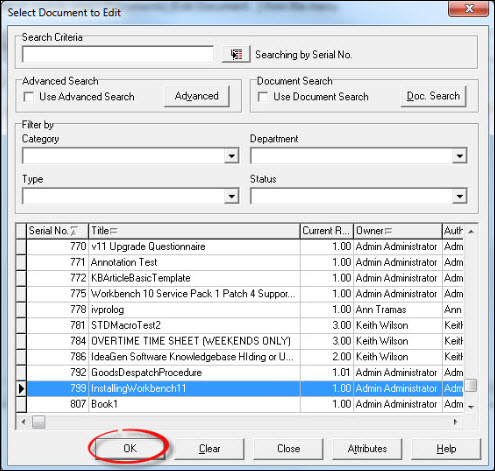Click inside the Search Criteria text field
This screenshot has height=471, width=495.
click(118, 54)
